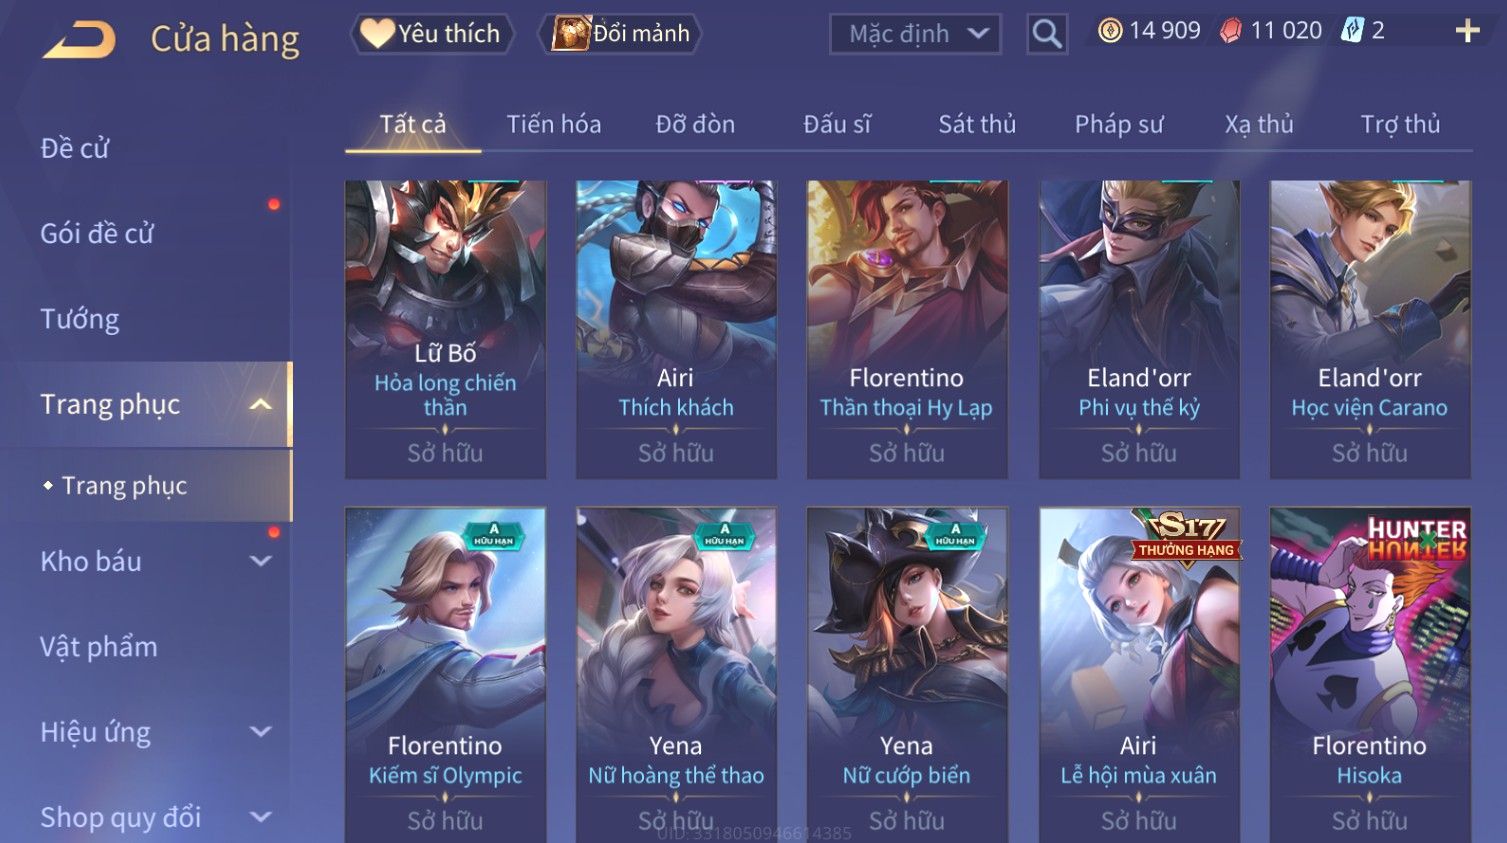Screen dimensions: 1507x843
Task: Switch to the Pháp sư tab
Action: (x=1119, y=124)
